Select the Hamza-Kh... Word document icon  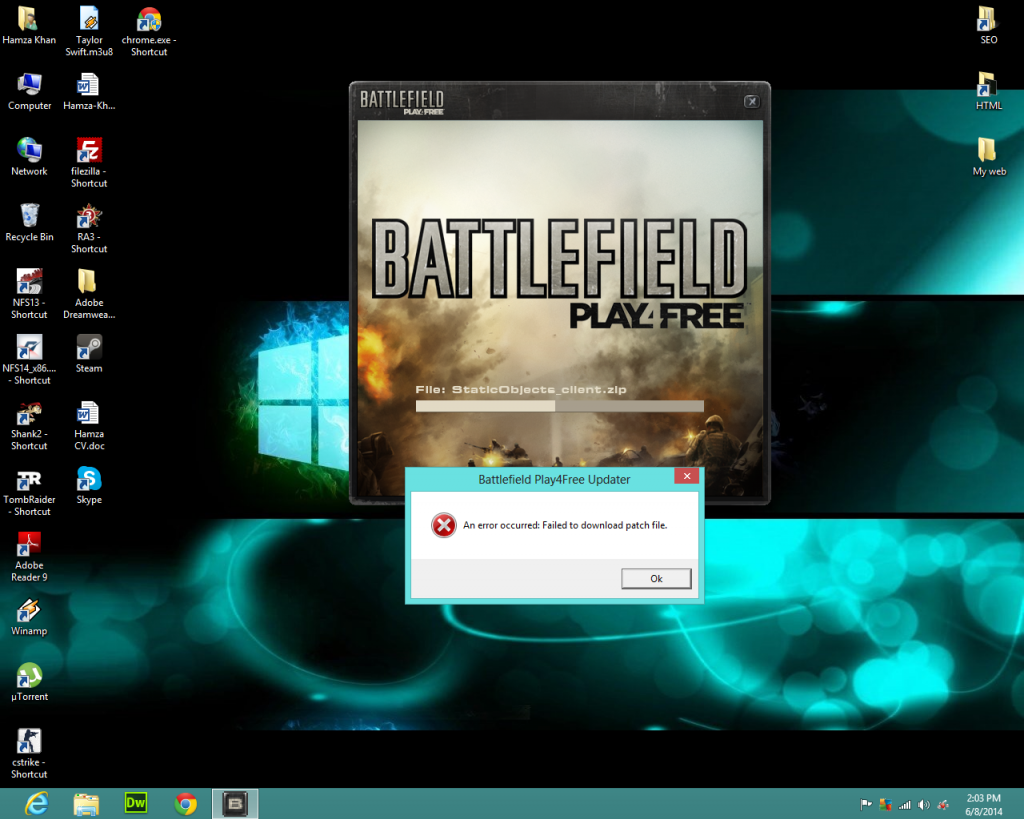[x=89, y=91]
